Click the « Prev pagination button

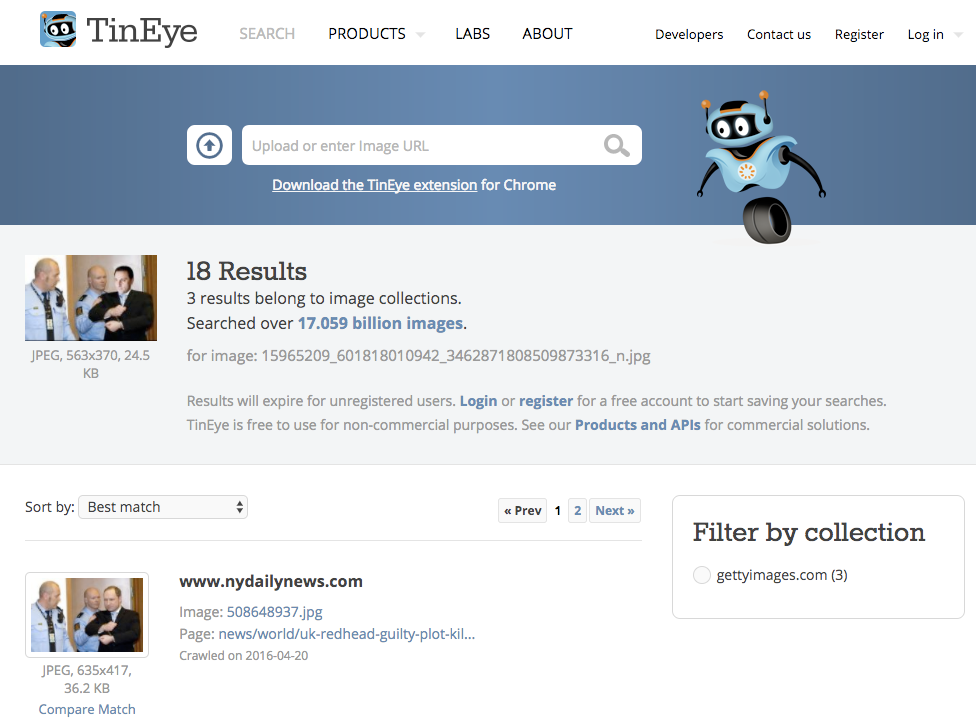522,510
